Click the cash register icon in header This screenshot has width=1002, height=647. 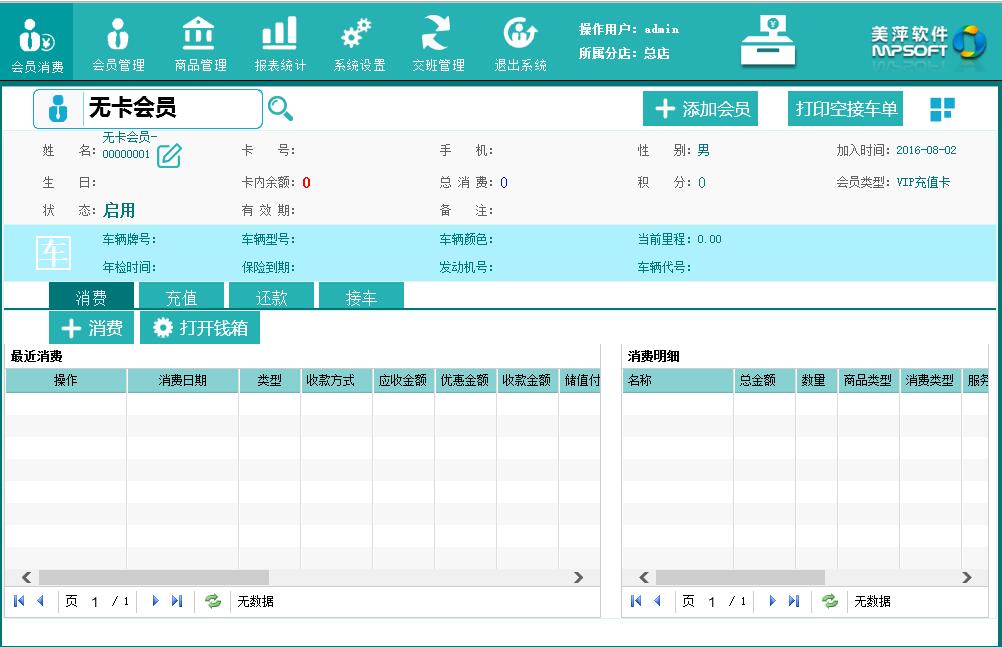[x=768, y=42]
